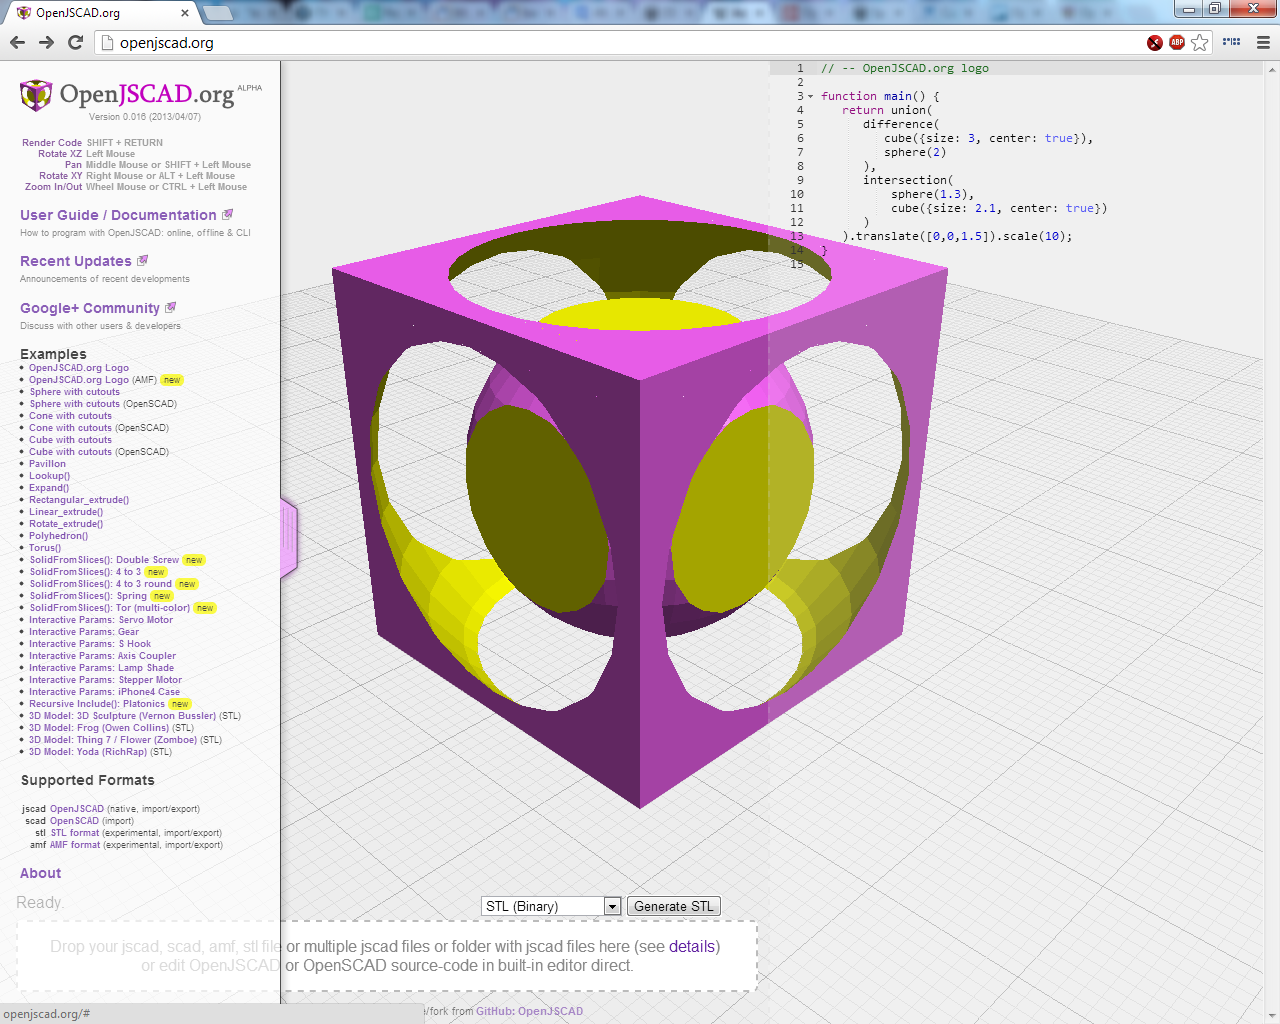
Task: Click the browser back arrow
Action: 17,42
